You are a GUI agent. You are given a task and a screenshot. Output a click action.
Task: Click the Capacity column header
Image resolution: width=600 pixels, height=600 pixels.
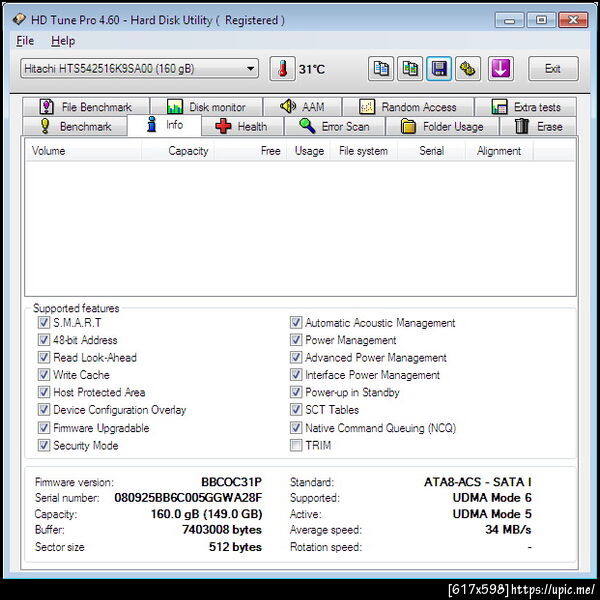[178, 151]
